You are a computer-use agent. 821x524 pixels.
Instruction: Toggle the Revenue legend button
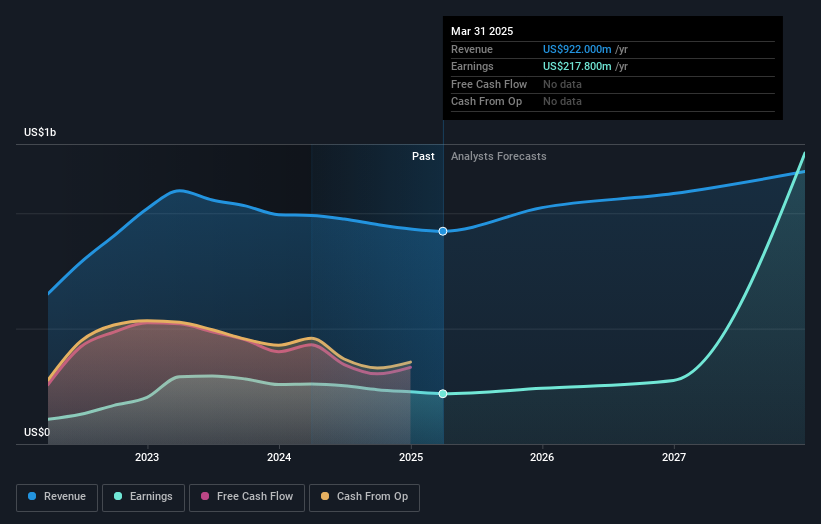pos(57,497)
